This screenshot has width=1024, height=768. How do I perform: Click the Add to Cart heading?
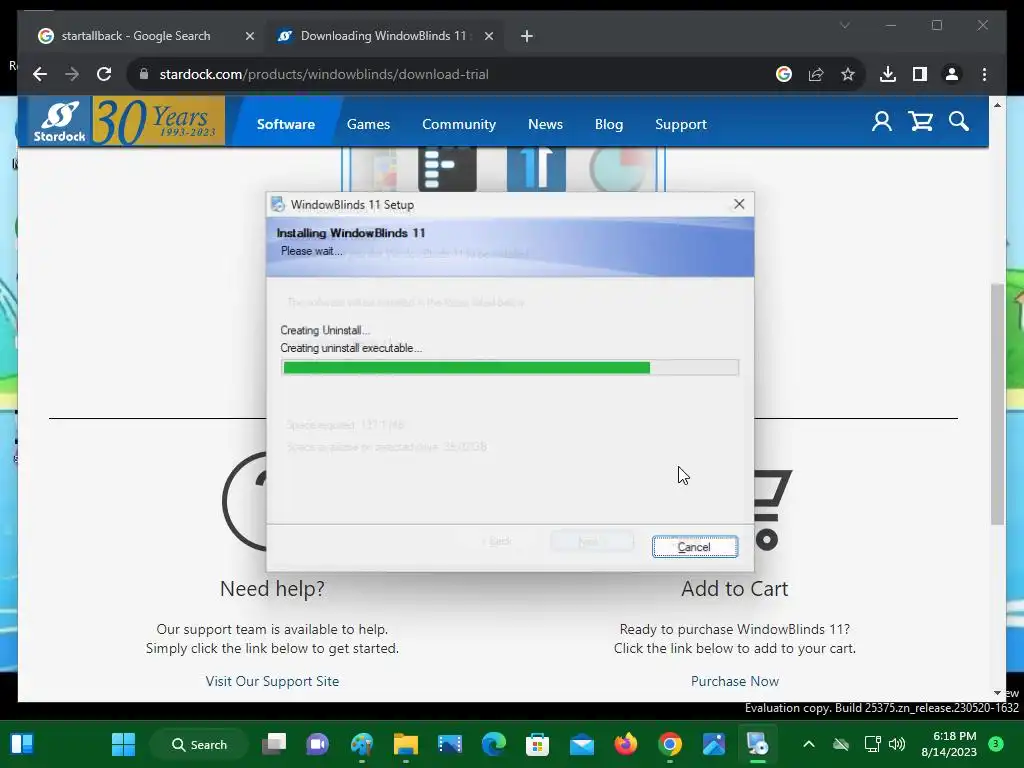(x=735, y=589)
